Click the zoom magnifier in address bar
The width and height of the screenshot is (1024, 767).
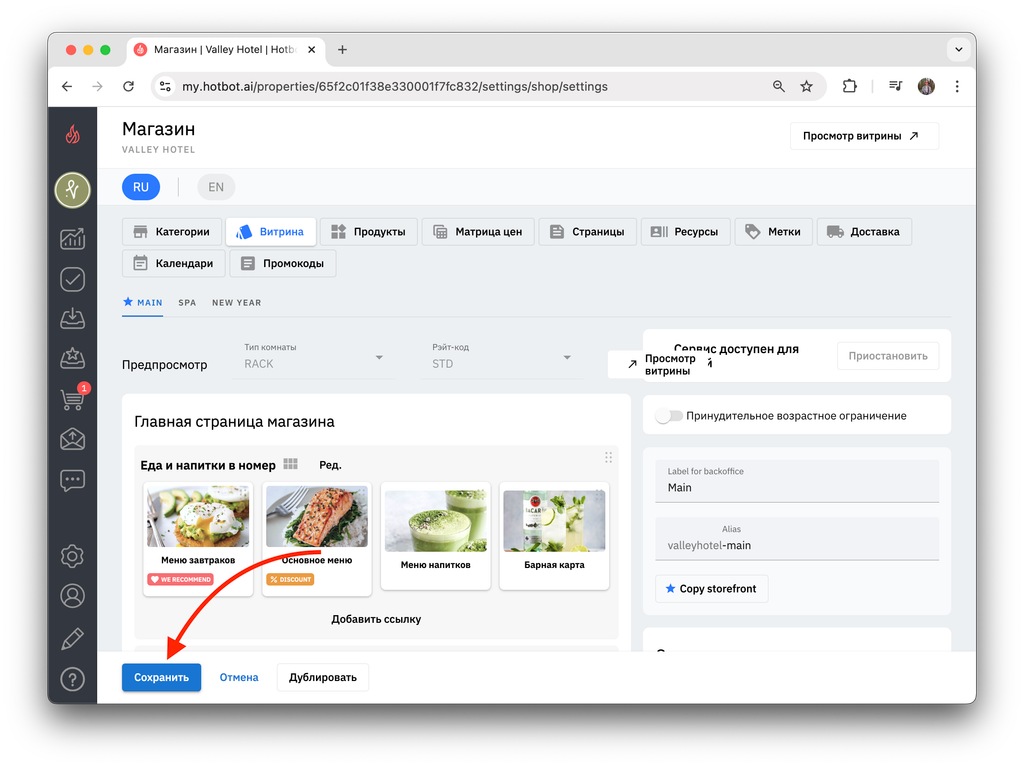point(778,86)
